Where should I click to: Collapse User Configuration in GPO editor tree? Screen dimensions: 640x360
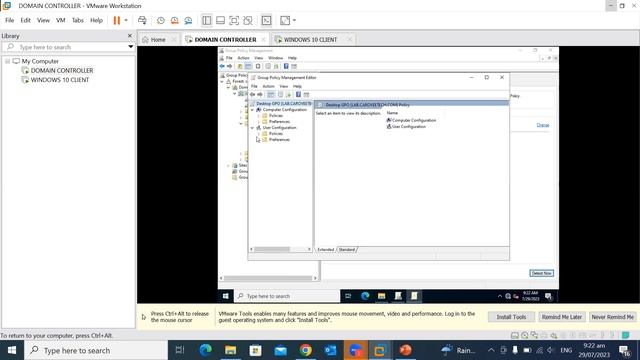coord(253,128)
